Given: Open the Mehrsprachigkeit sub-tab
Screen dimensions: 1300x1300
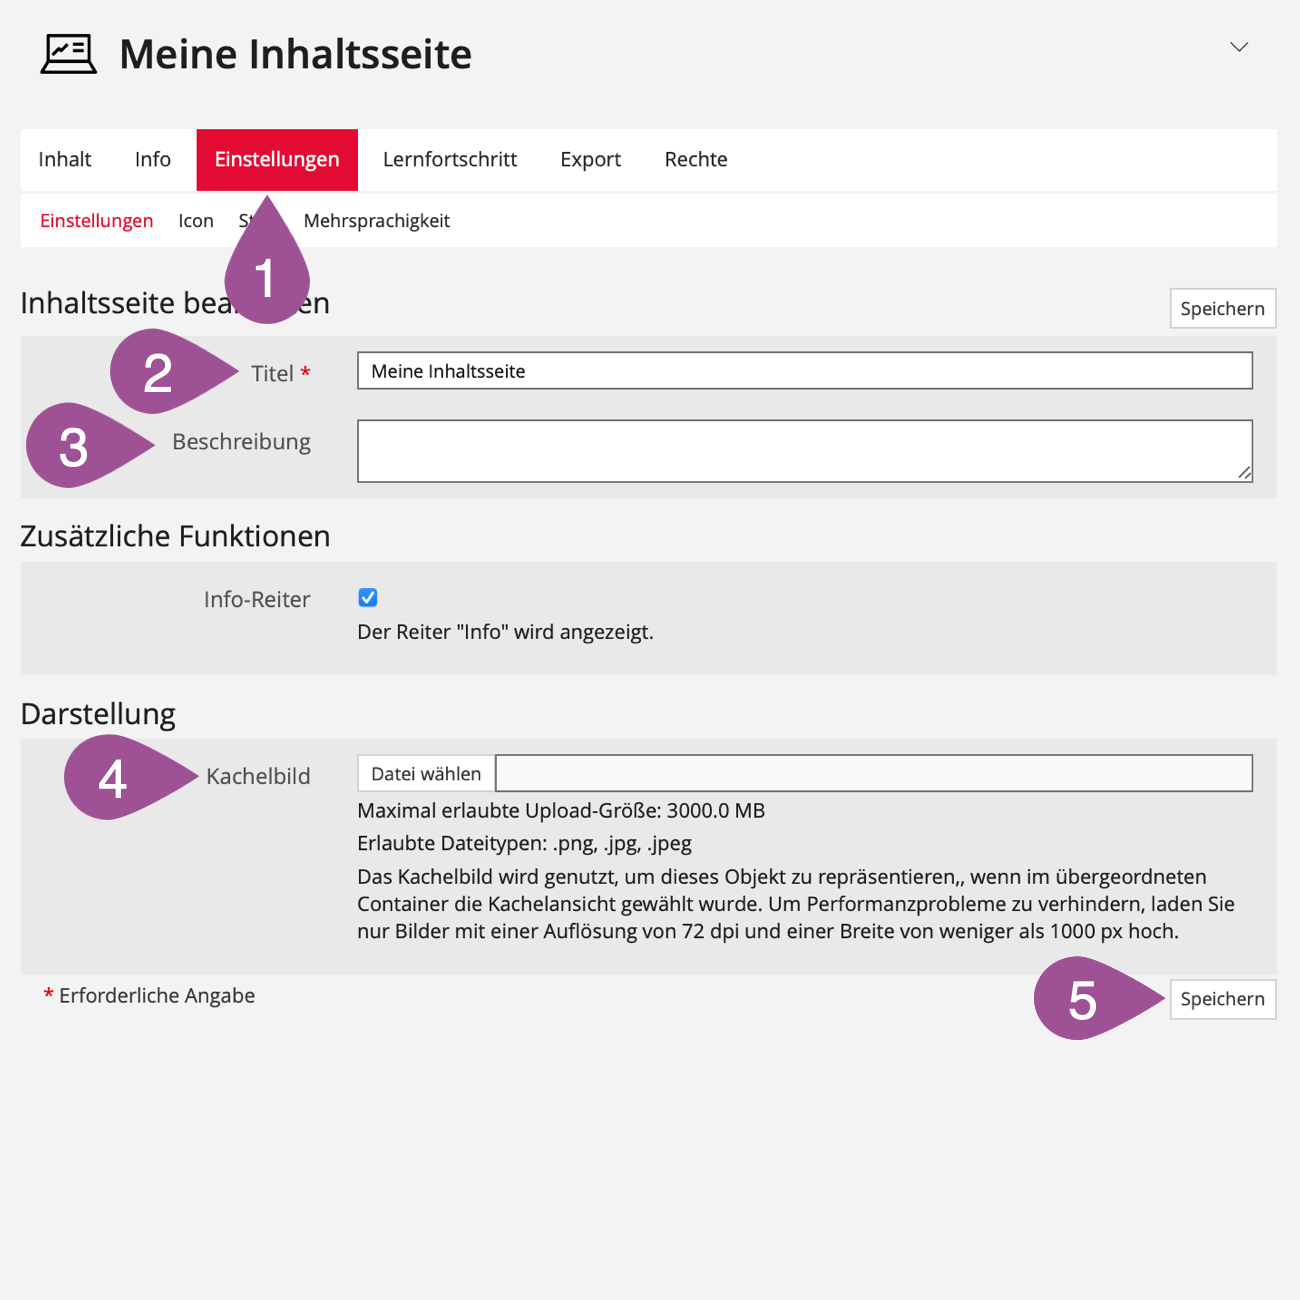Looking at the screenshot, I should click(x=377, y=221).
